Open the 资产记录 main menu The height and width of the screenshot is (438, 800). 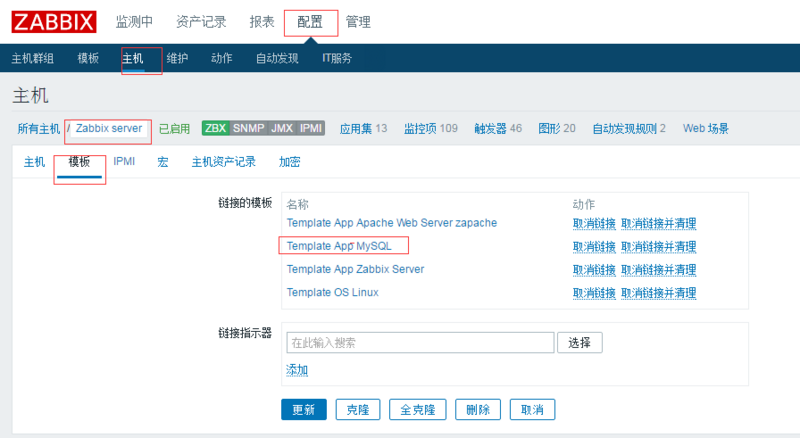201,22
